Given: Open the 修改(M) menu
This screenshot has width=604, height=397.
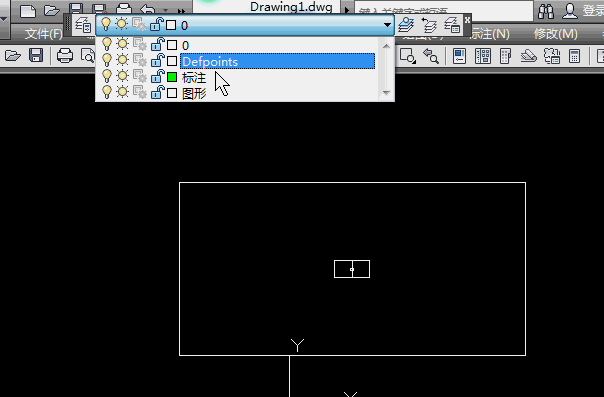Looking at the screenshot, I should 555,34.
